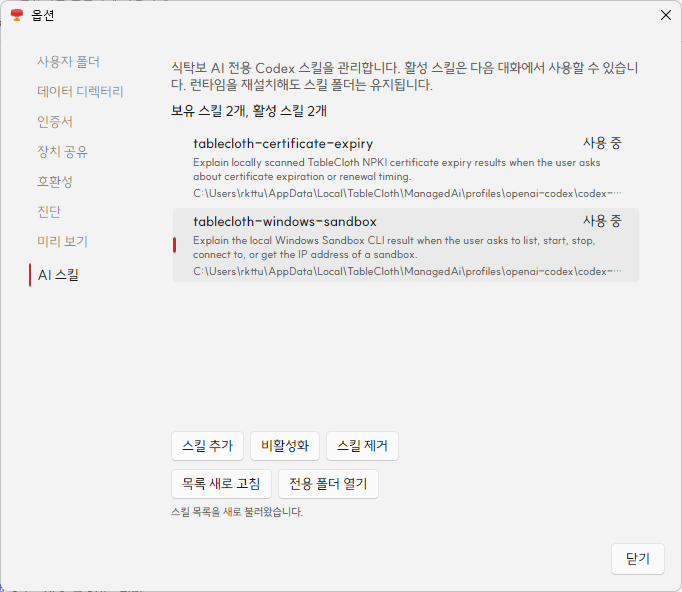Open the 사용자 폴더 section
This screenshot has height=592, width=682.
68,62
